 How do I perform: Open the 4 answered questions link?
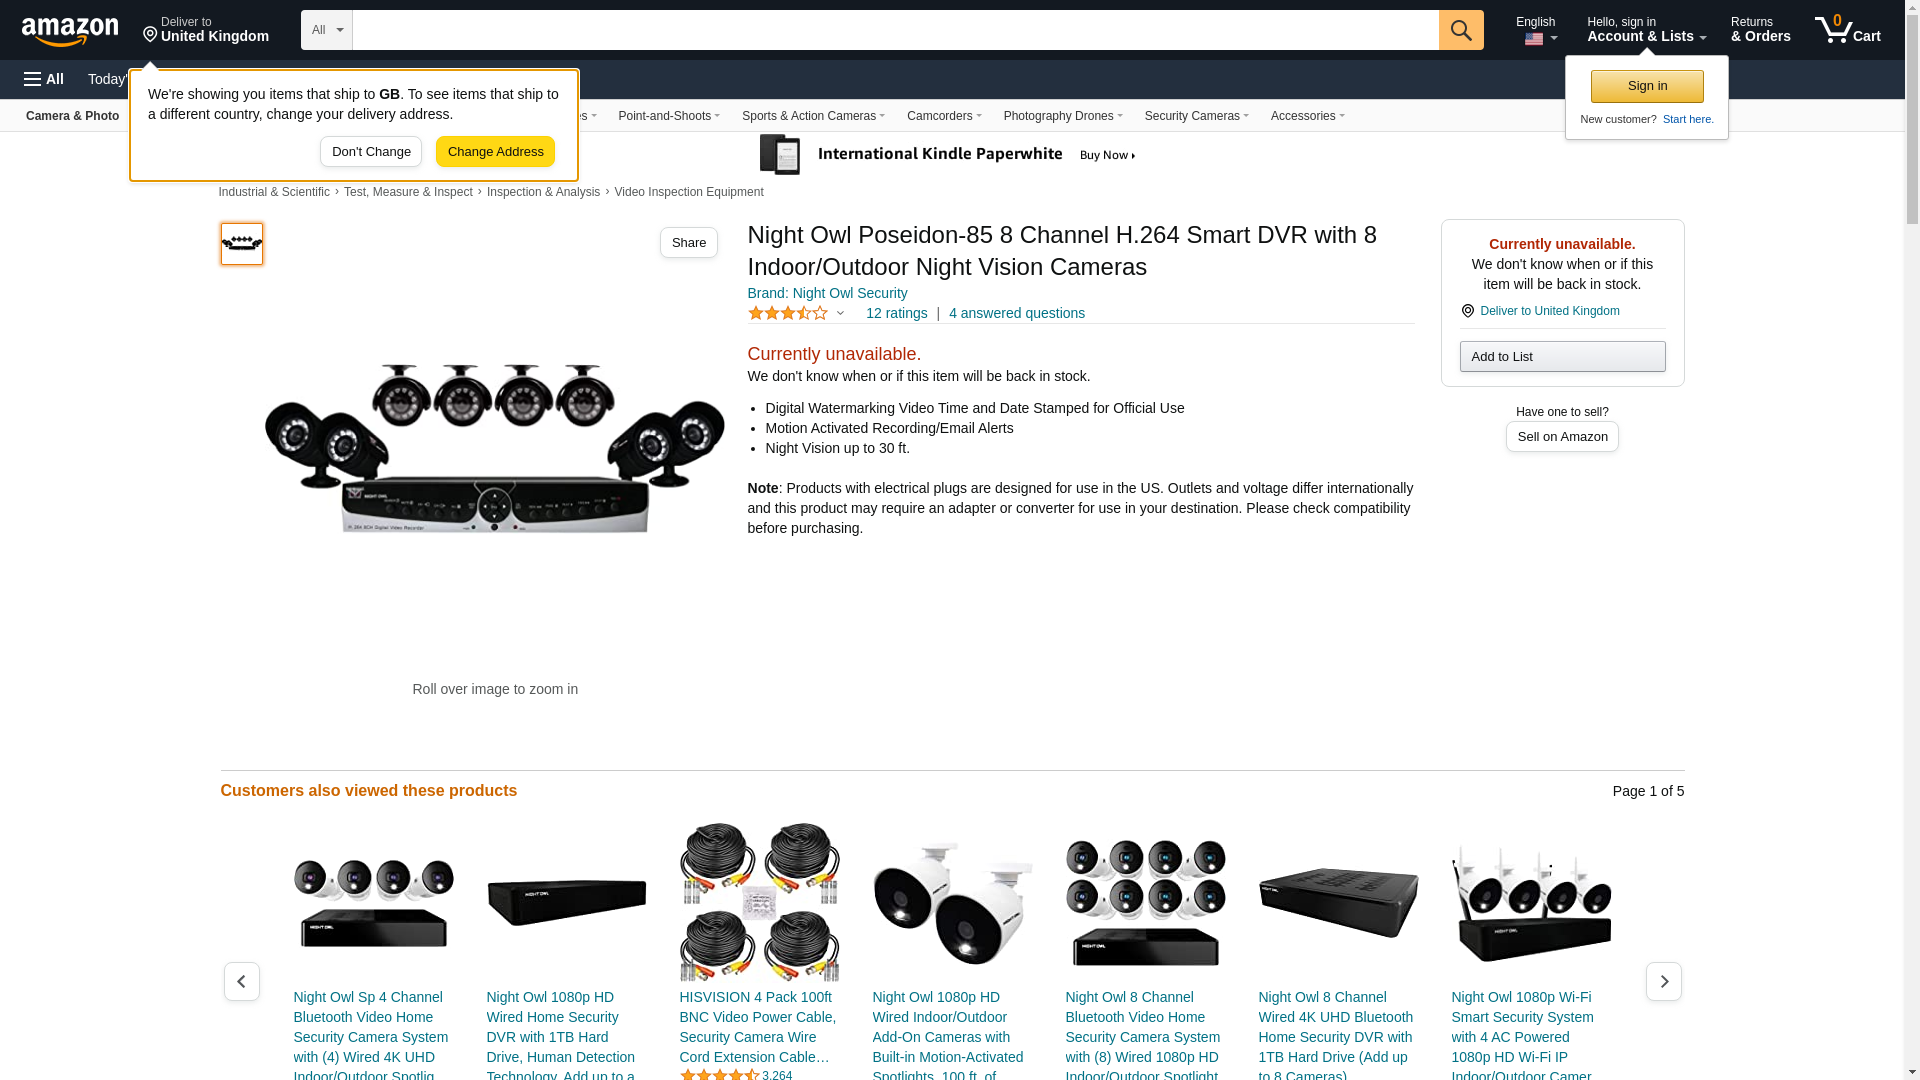click(1017, 313)
